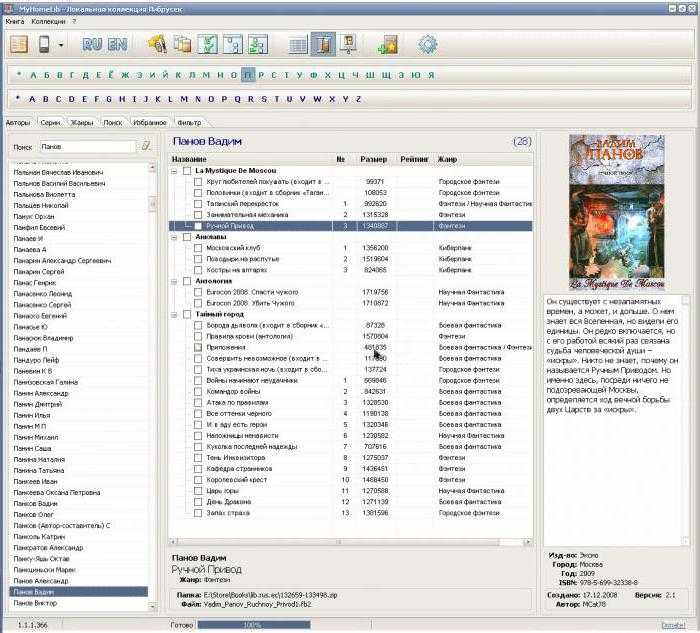
Task: Select Latin letter M in alphabet bar
Action: (x=184, y=99)
